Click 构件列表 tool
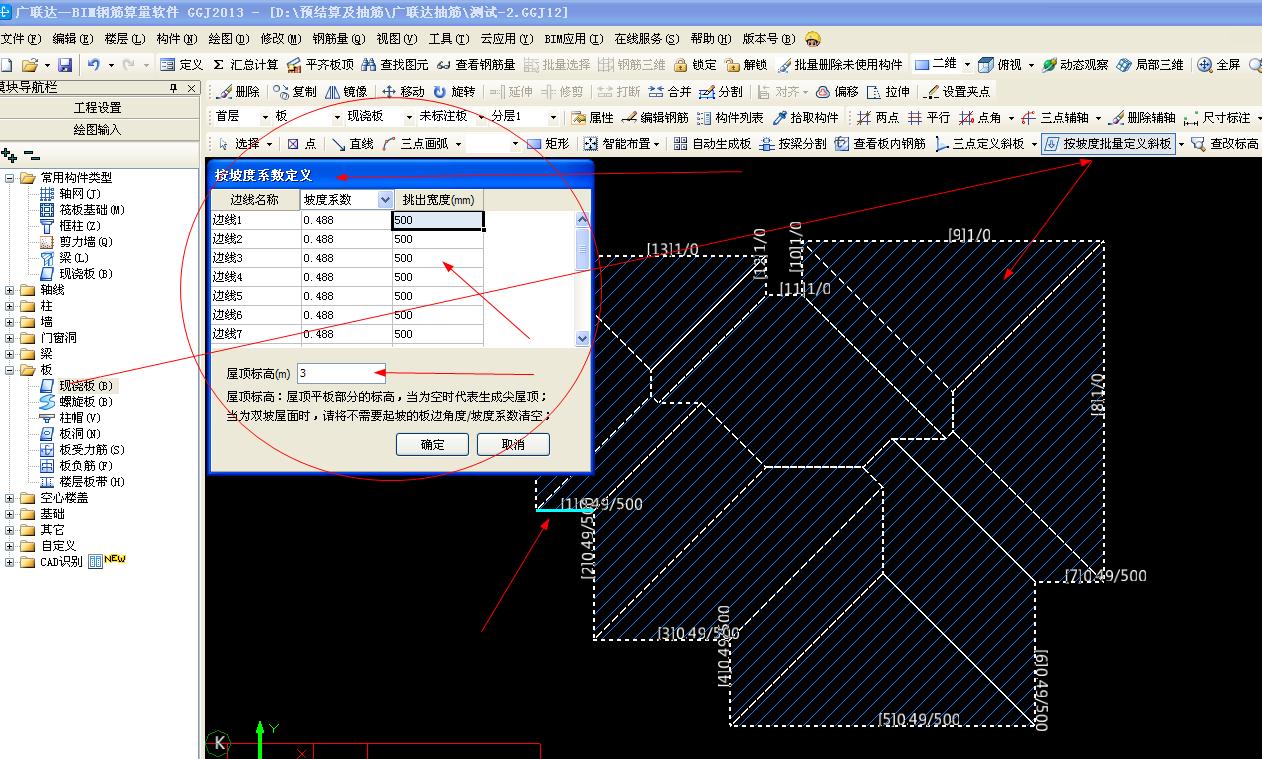The image size is (1262, 759). pos(730,117)
